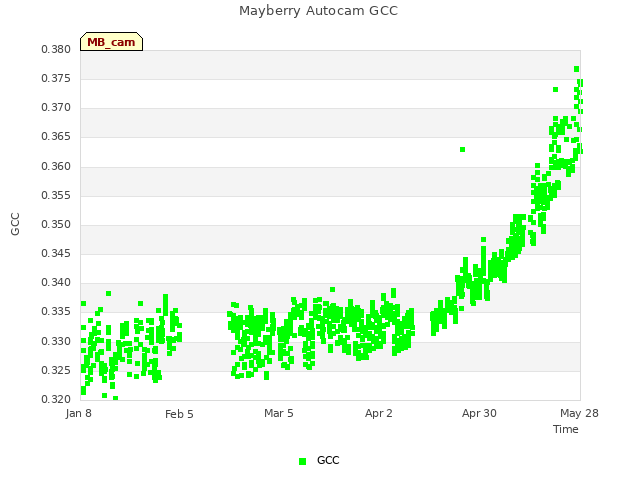Select the Mar 5 x-axis label
Image resolution: width=640 pixels, height=480 pixels.
tap(279, 413)
